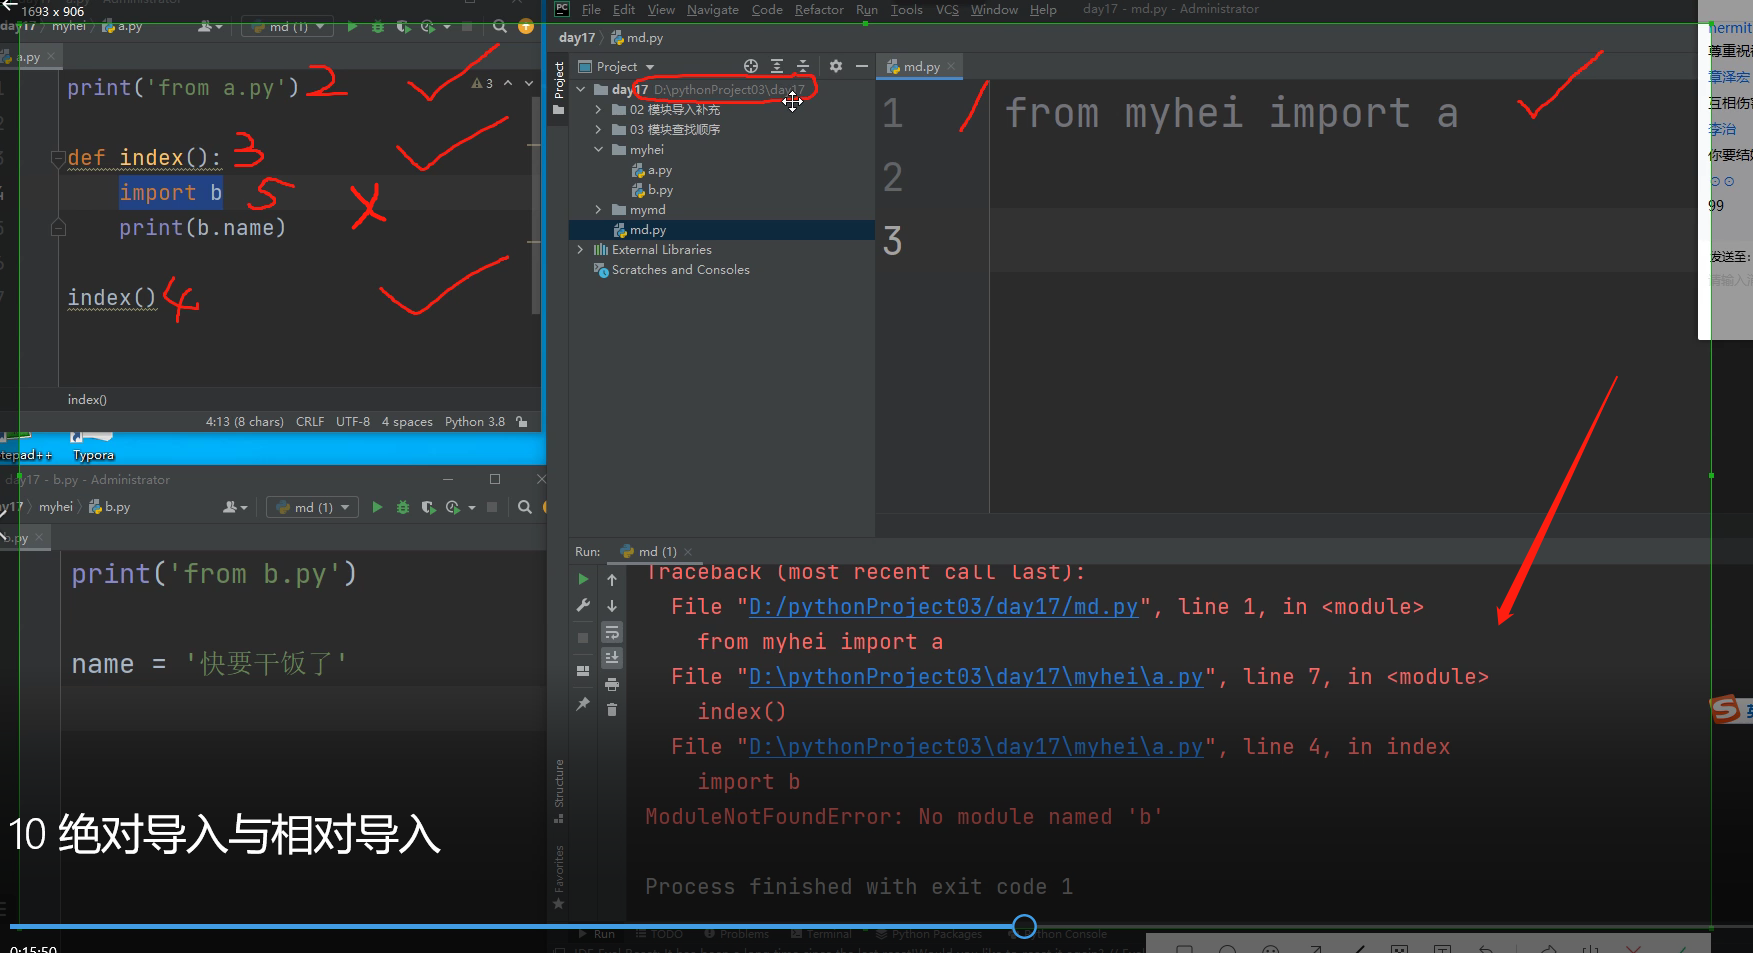
Task: Toggle scroll to end in Run console
Action: pyautogui.click(x=612, y=658)
